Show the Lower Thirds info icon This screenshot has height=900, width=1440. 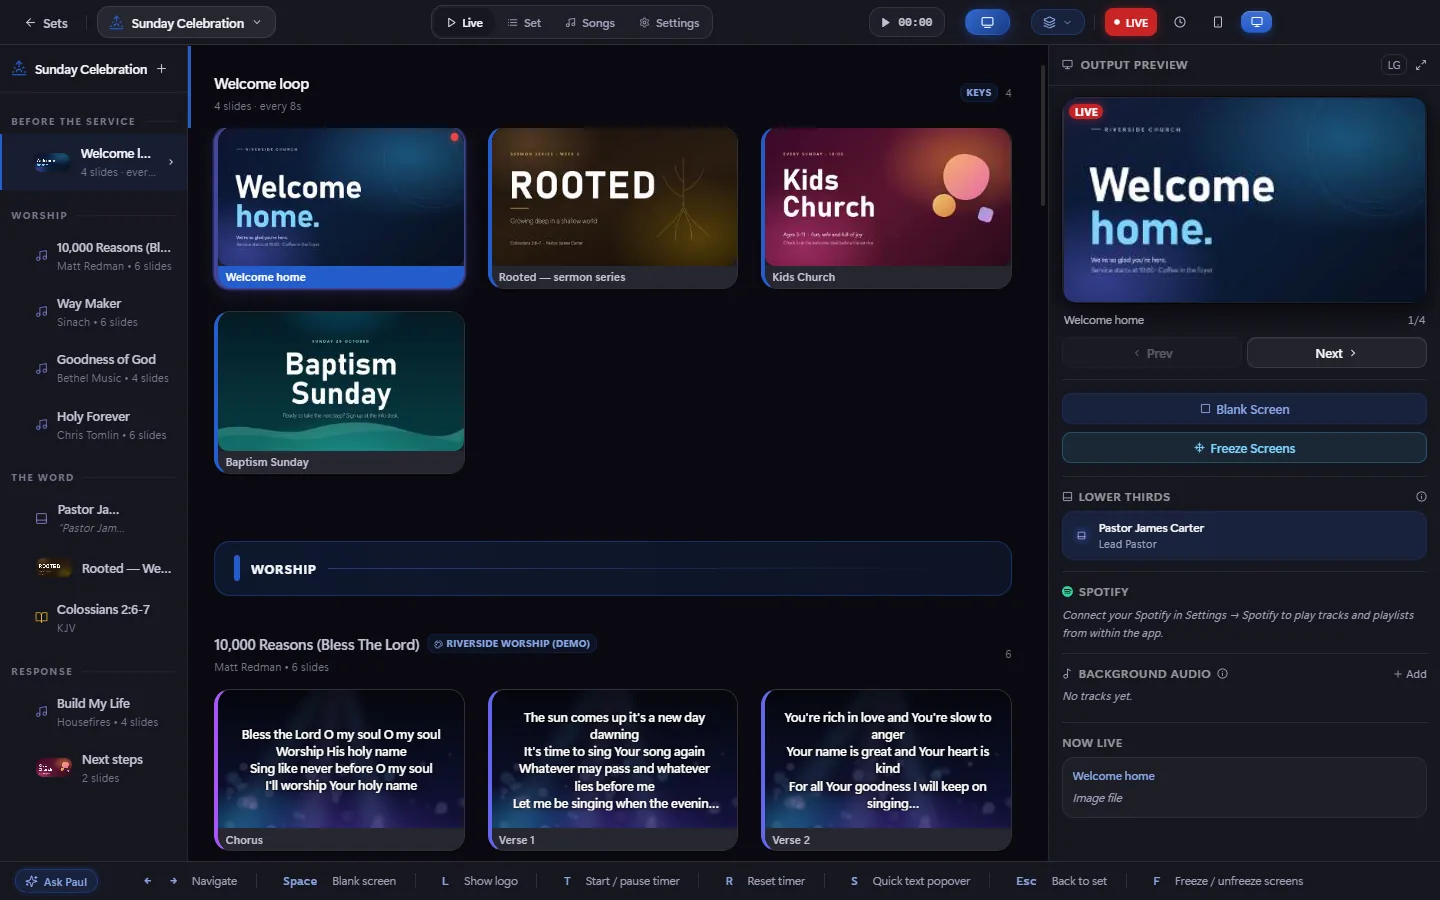pyautogui.click(x=1421, y=497)
